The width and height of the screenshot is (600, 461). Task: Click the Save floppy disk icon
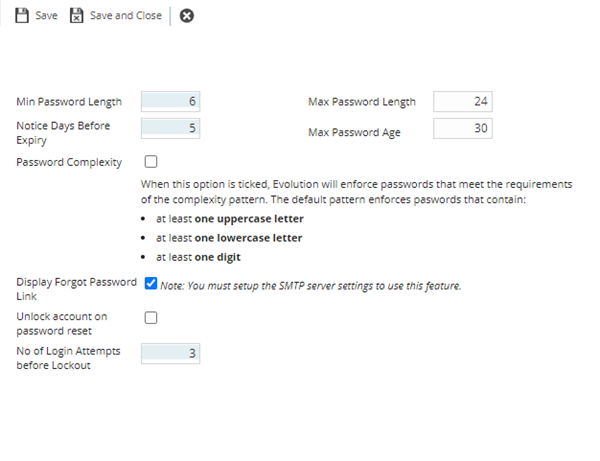[22, 16]
